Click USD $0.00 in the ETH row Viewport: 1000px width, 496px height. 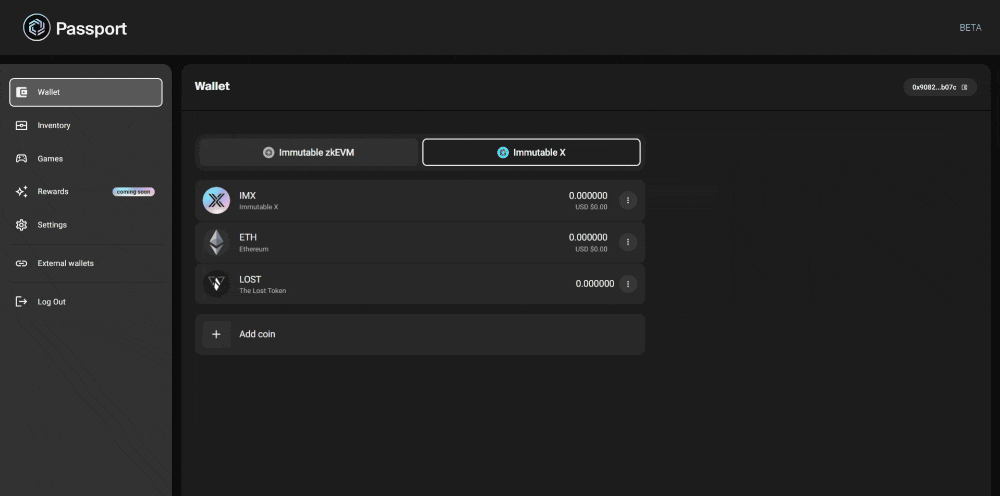click(x=591, y=249)
